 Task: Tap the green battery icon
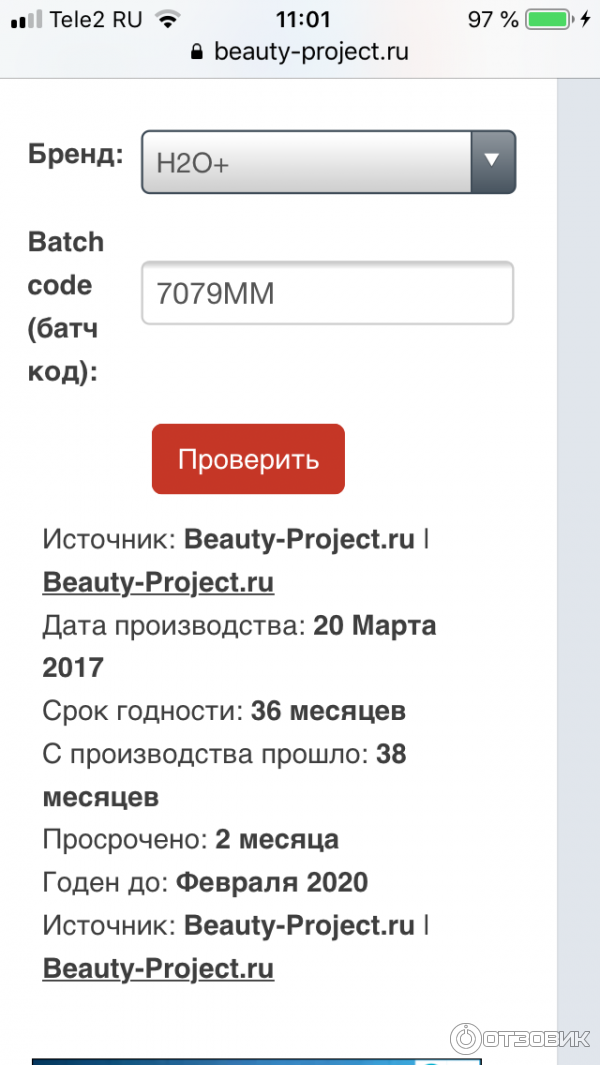tap(548, 19)
